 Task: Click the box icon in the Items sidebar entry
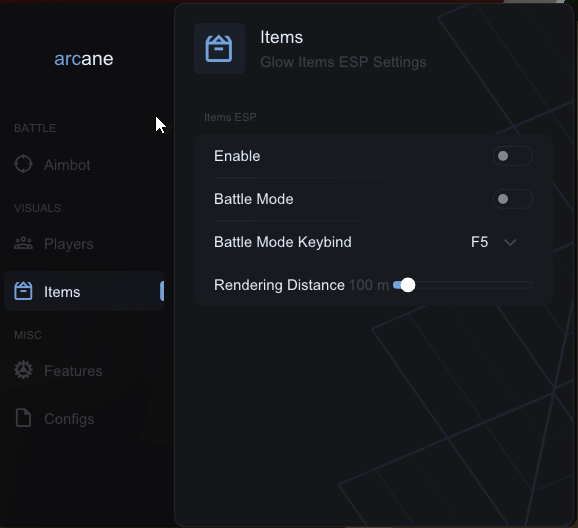[x=23, y=291]
